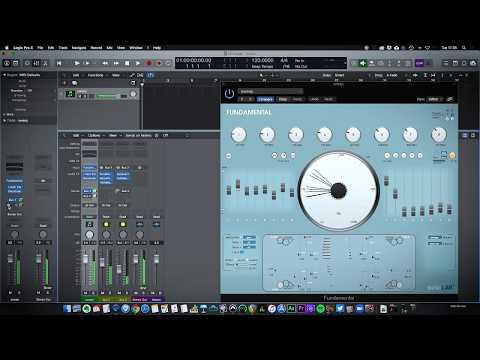
Task: Open the List Editors panel
Action: tap(446, 63)
